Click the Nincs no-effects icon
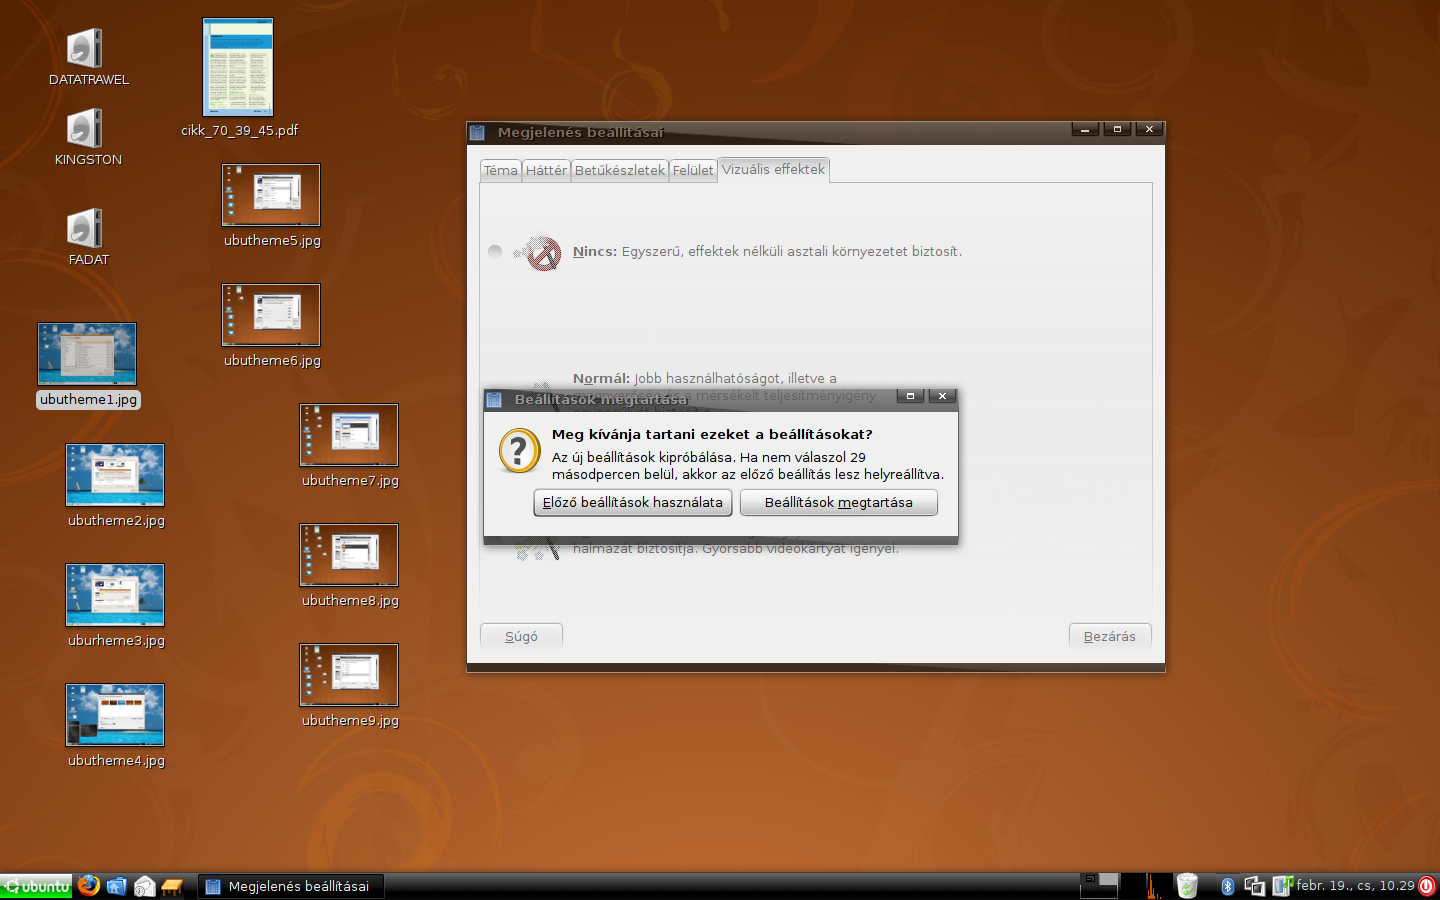 [540, 253]
